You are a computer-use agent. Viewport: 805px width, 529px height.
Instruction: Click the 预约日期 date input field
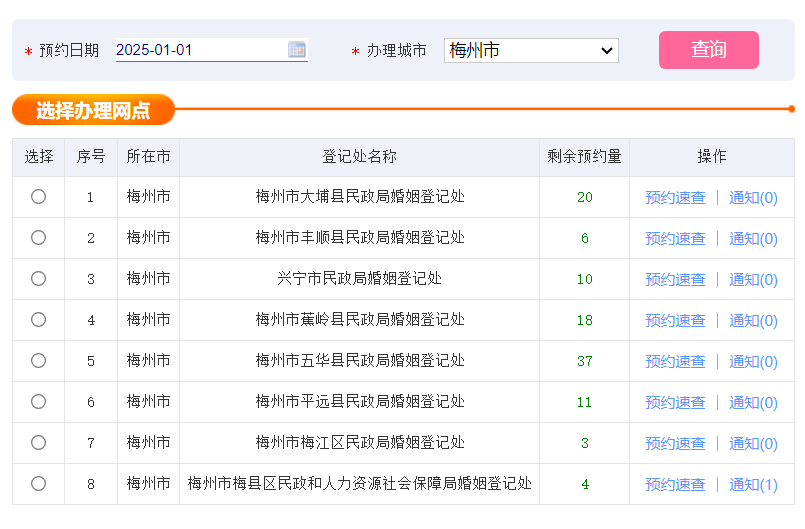pyautogui.click(x=200, y=49)
